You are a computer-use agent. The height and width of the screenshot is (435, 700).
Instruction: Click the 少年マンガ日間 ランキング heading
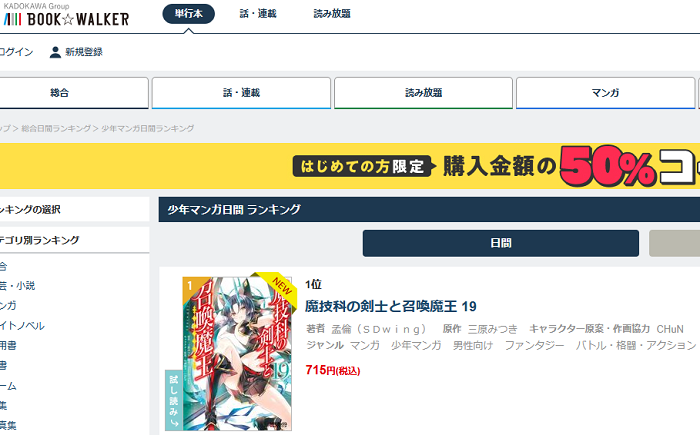(234, 209)
